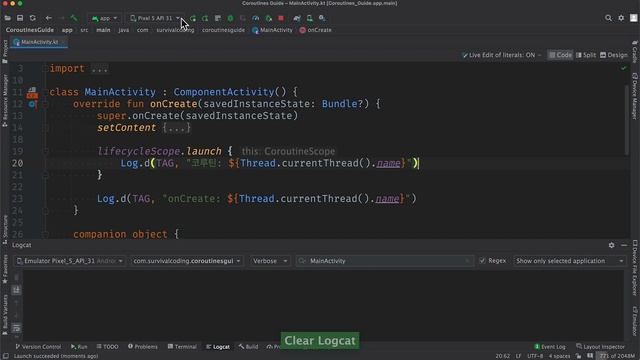
Task: Open the Device File Explorer side panel
Action: point(635,268)
